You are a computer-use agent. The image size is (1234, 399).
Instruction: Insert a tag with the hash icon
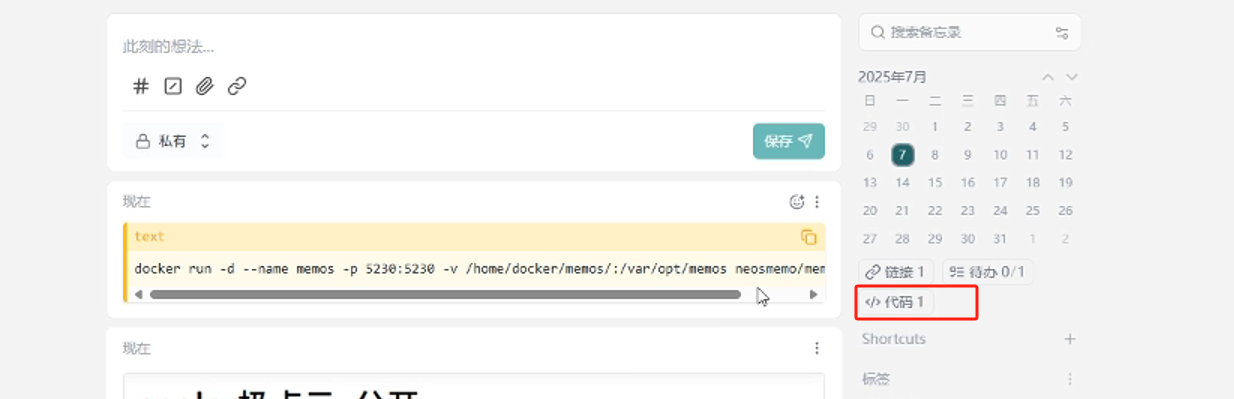pyautogui.click(x=141, y=86)
